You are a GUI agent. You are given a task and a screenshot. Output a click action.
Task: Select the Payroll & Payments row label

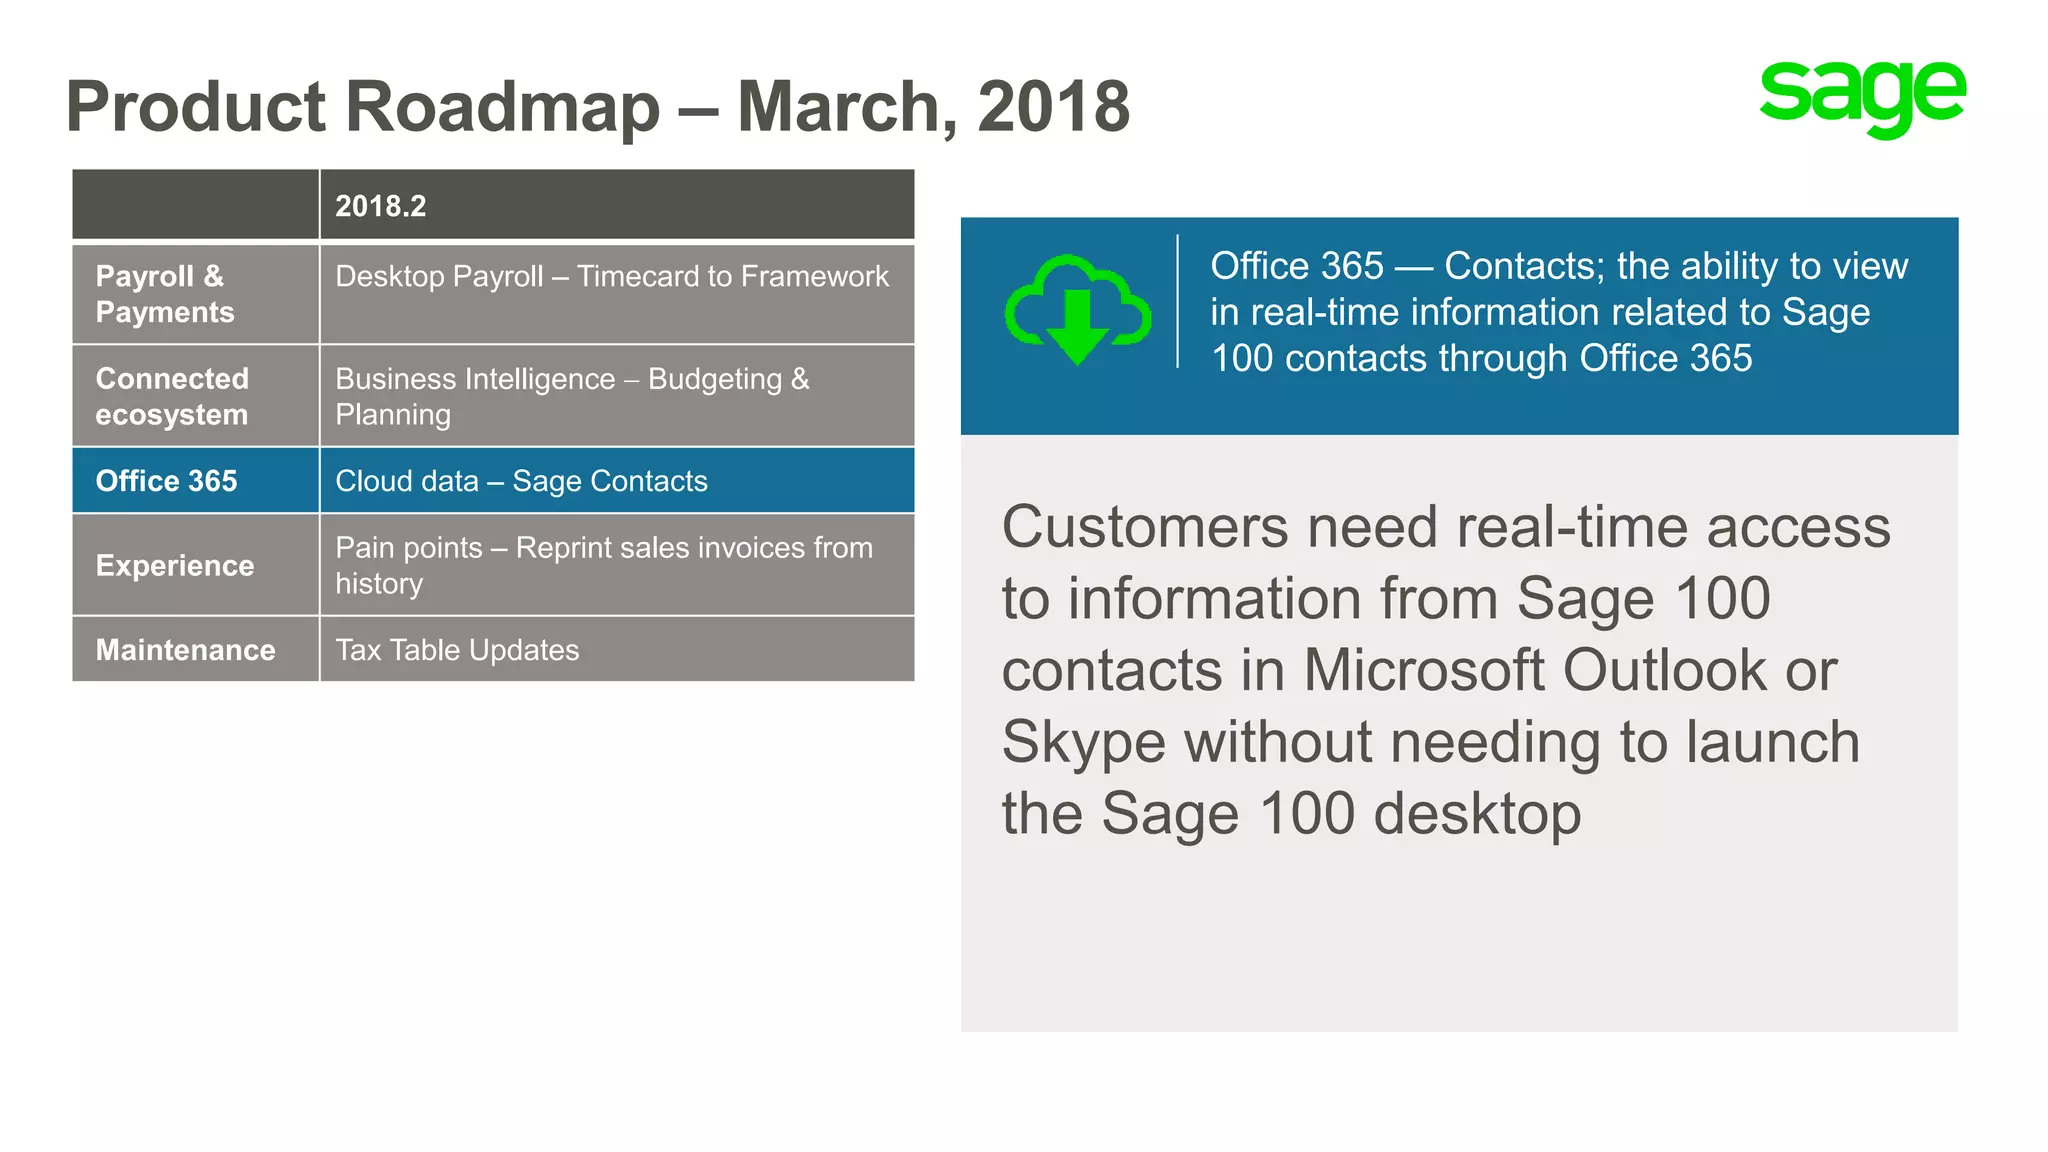196,294
